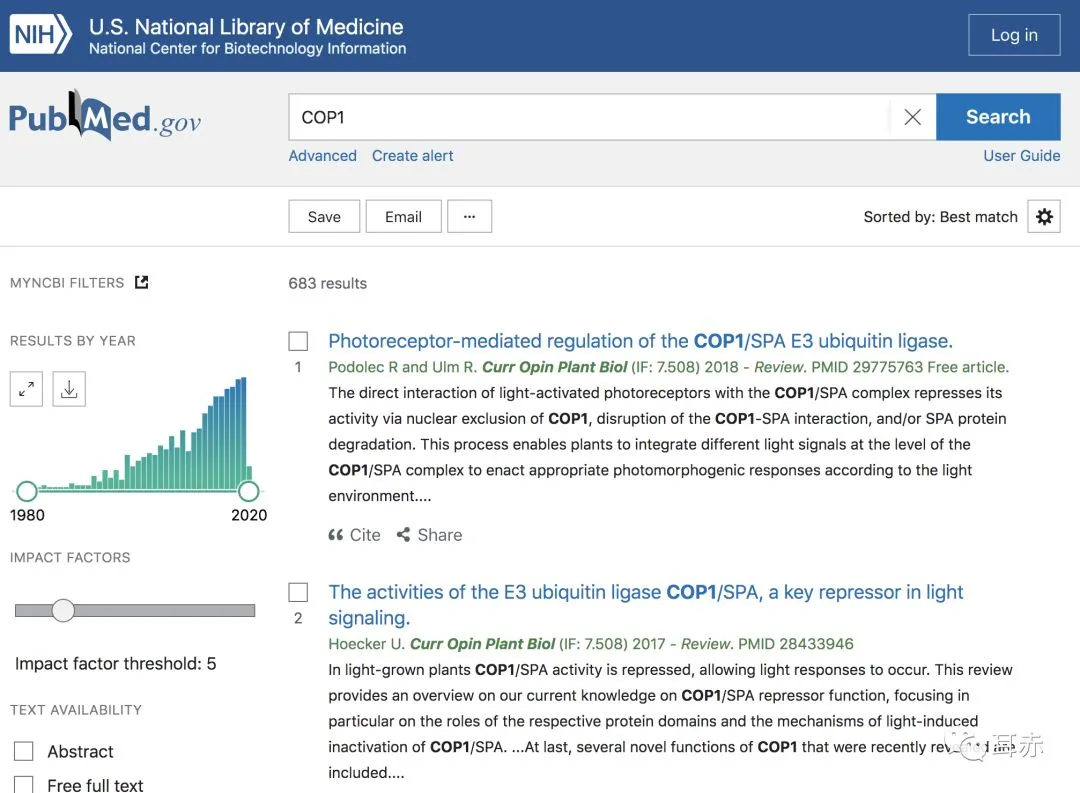The width and height of the screenshot is (1080, 793).
Task: Go to PubMed.gov home logo
Action: pos(105,118)
